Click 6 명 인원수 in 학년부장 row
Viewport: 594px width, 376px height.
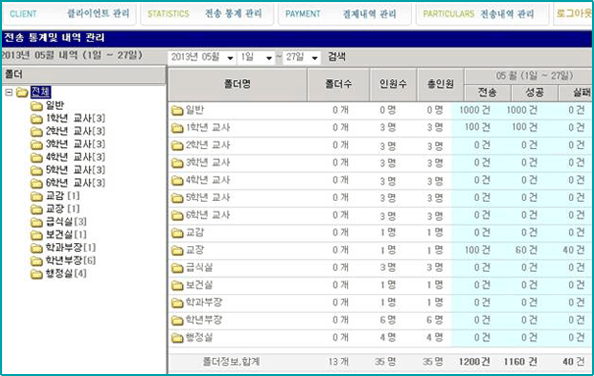coord(388,320)
